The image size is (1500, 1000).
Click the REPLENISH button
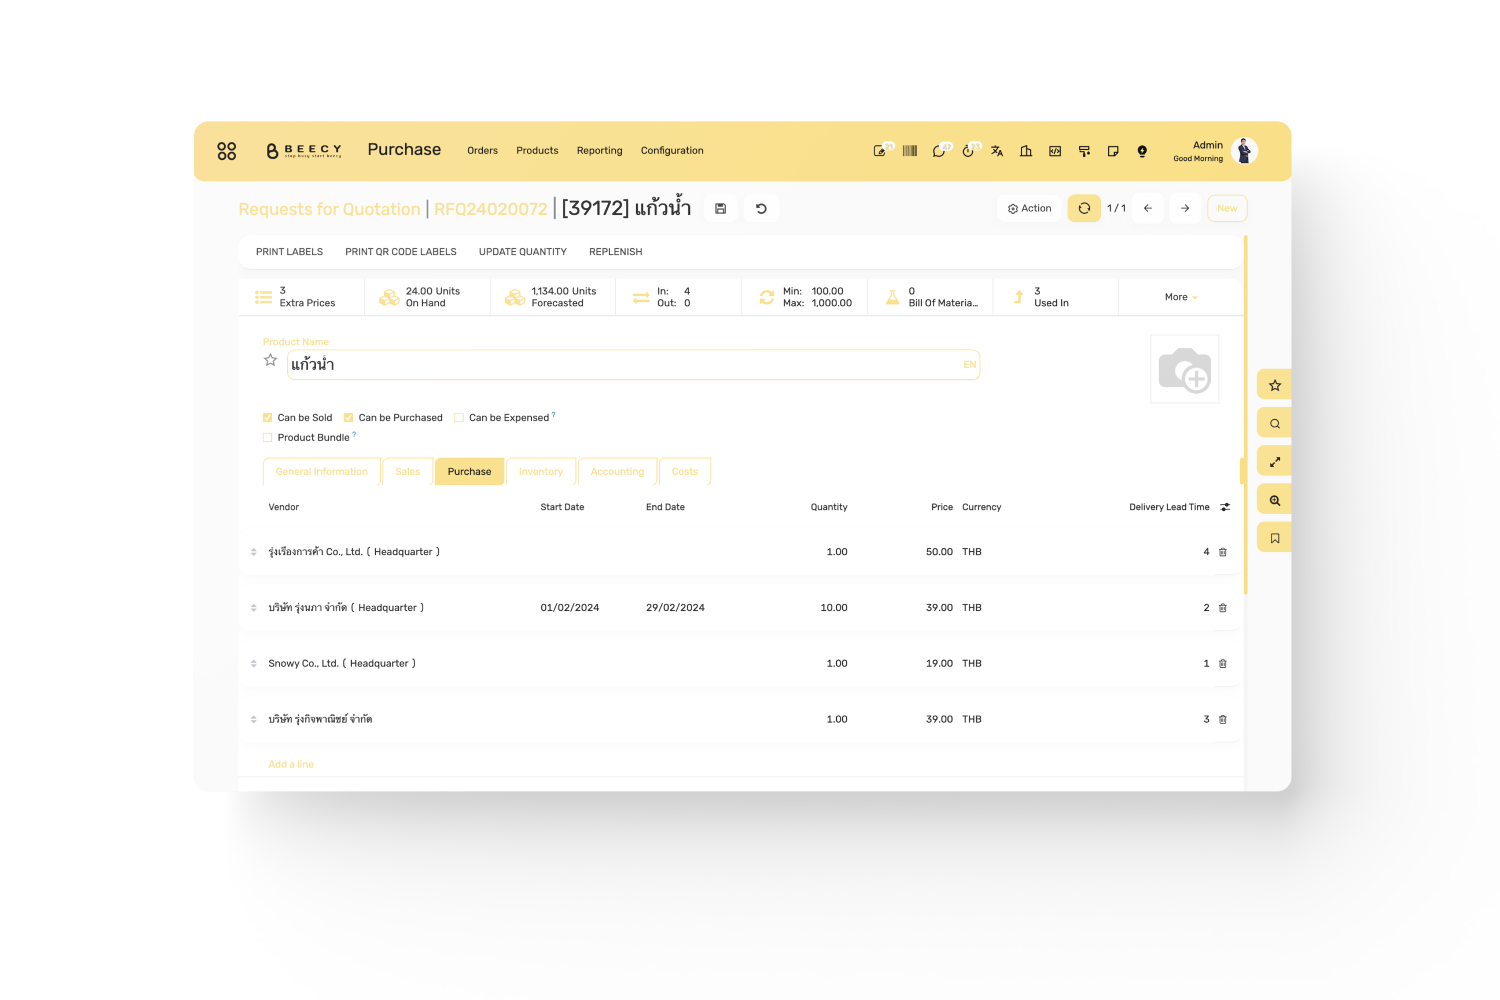coord(616,252)
